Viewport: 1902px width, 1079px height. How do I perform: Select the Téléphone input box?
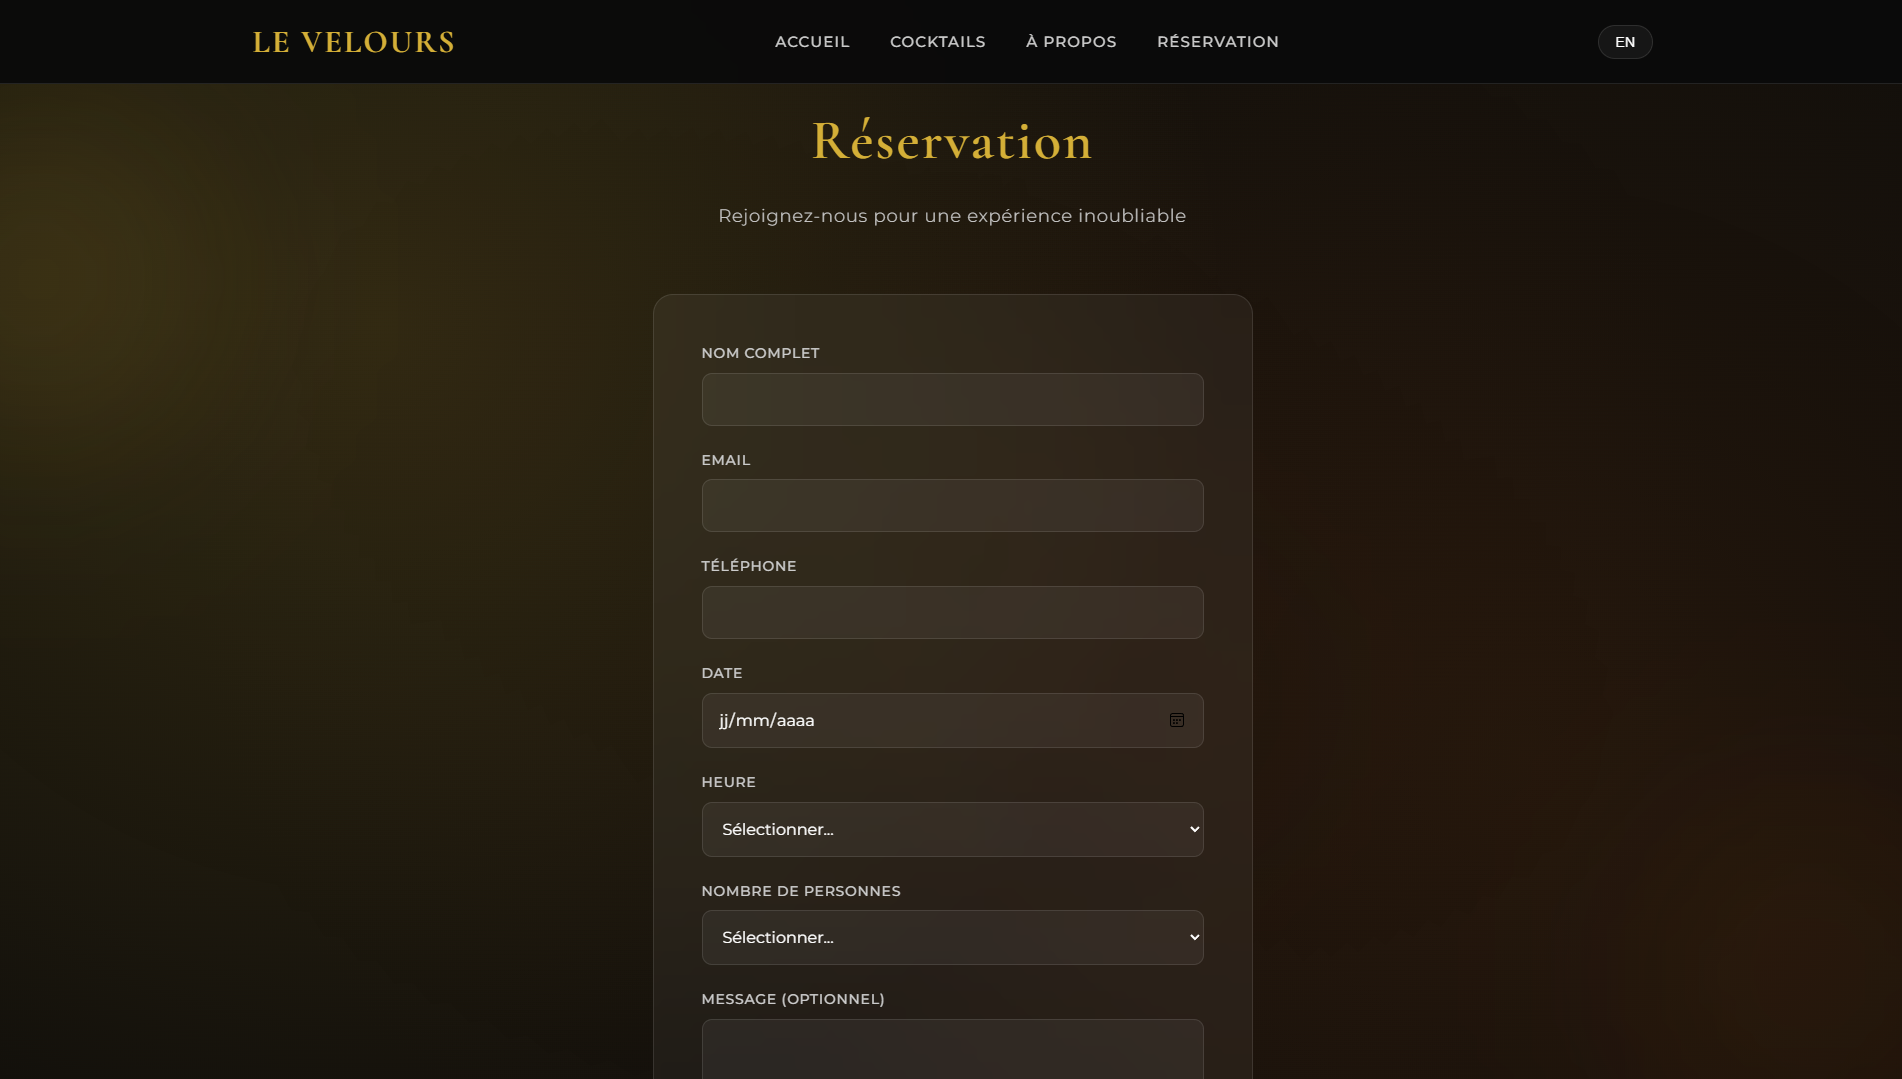pyautogui.click(x=952, y=612)
